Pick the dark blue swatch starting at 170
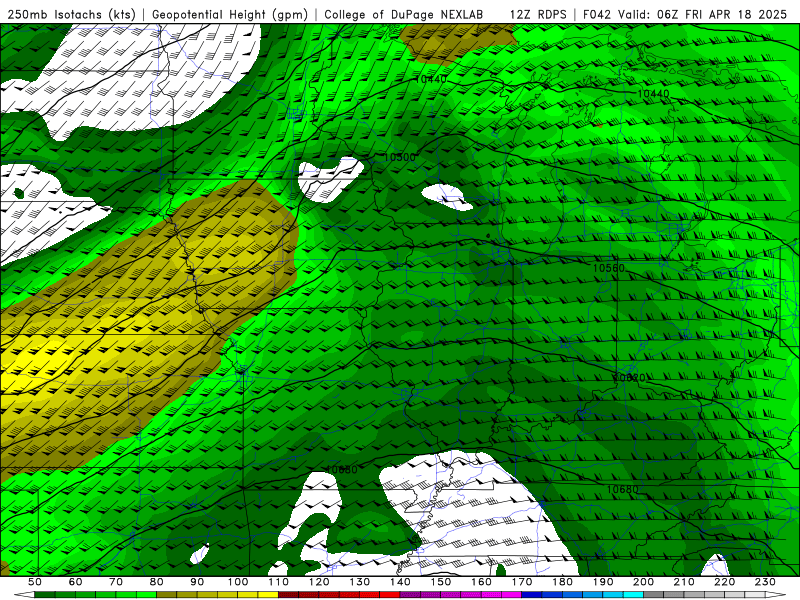Image resolution: width=800 pixels, height=600 pixels. [532, 595]
